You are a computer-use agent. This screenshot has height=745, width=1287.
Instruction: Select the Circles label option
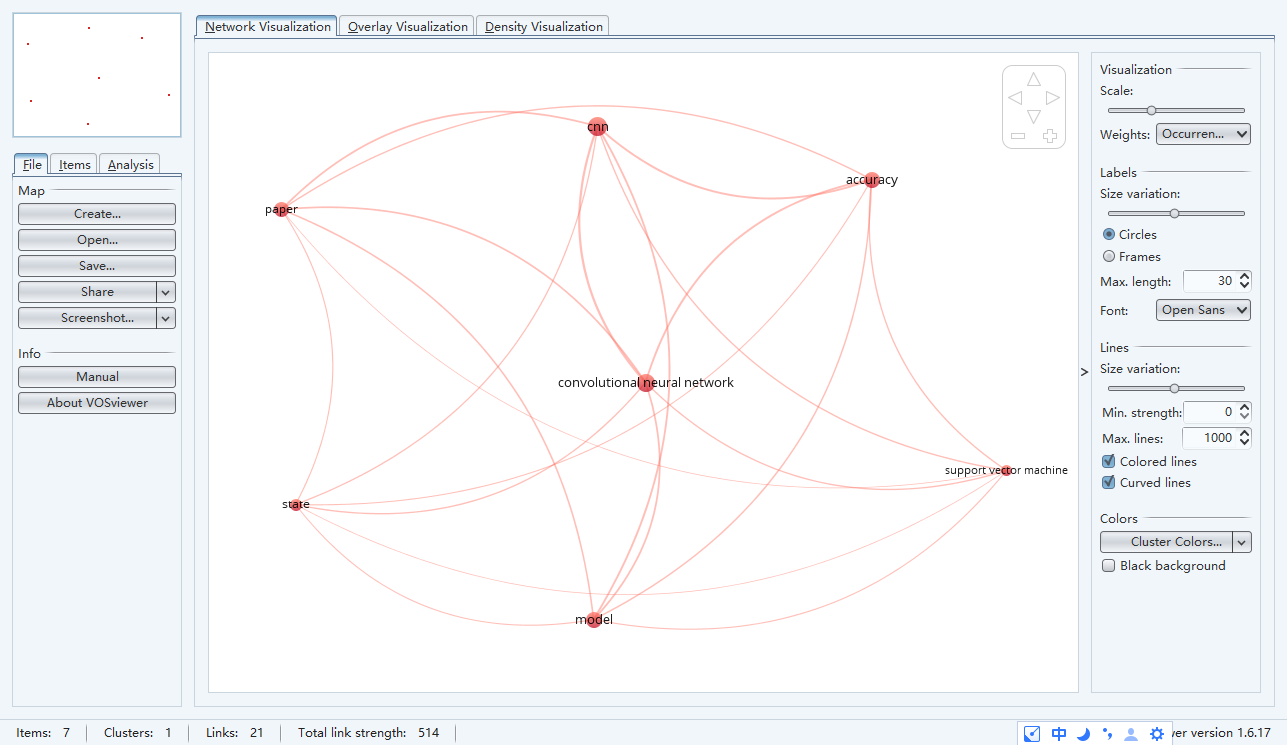[x=1109, y=234]
